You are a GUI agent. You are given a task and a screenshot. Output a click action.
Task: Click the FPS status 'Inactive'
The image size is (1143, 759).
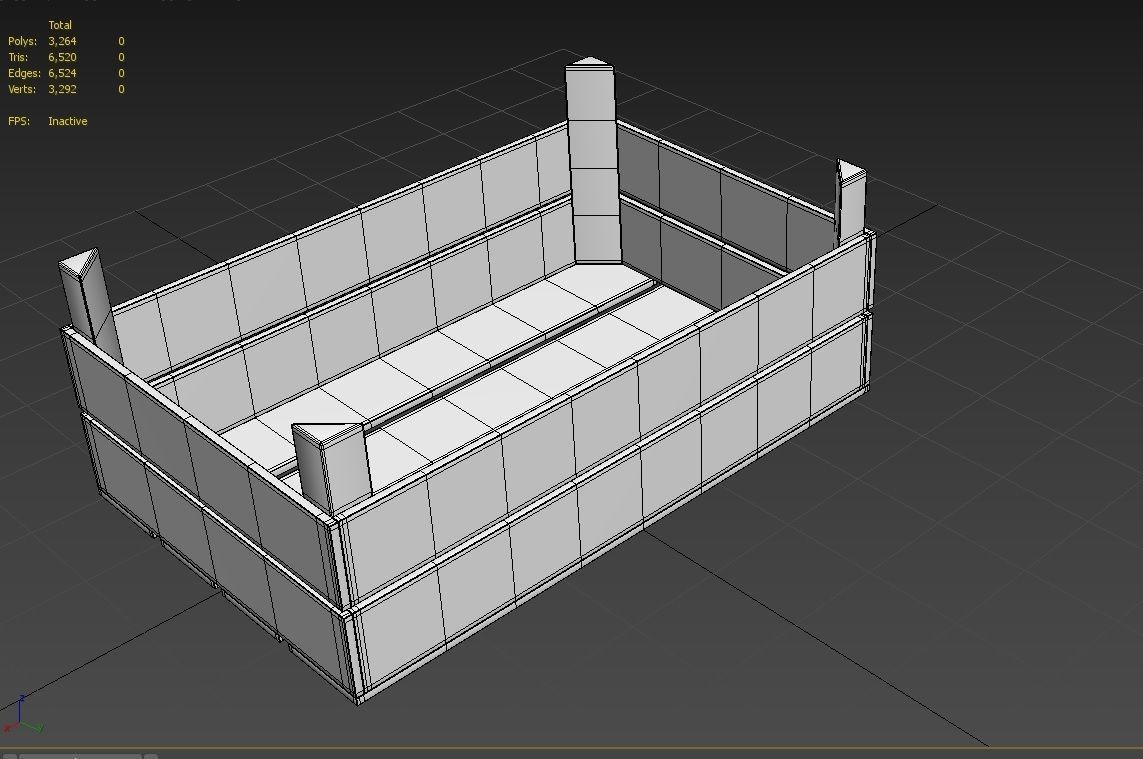68,121
